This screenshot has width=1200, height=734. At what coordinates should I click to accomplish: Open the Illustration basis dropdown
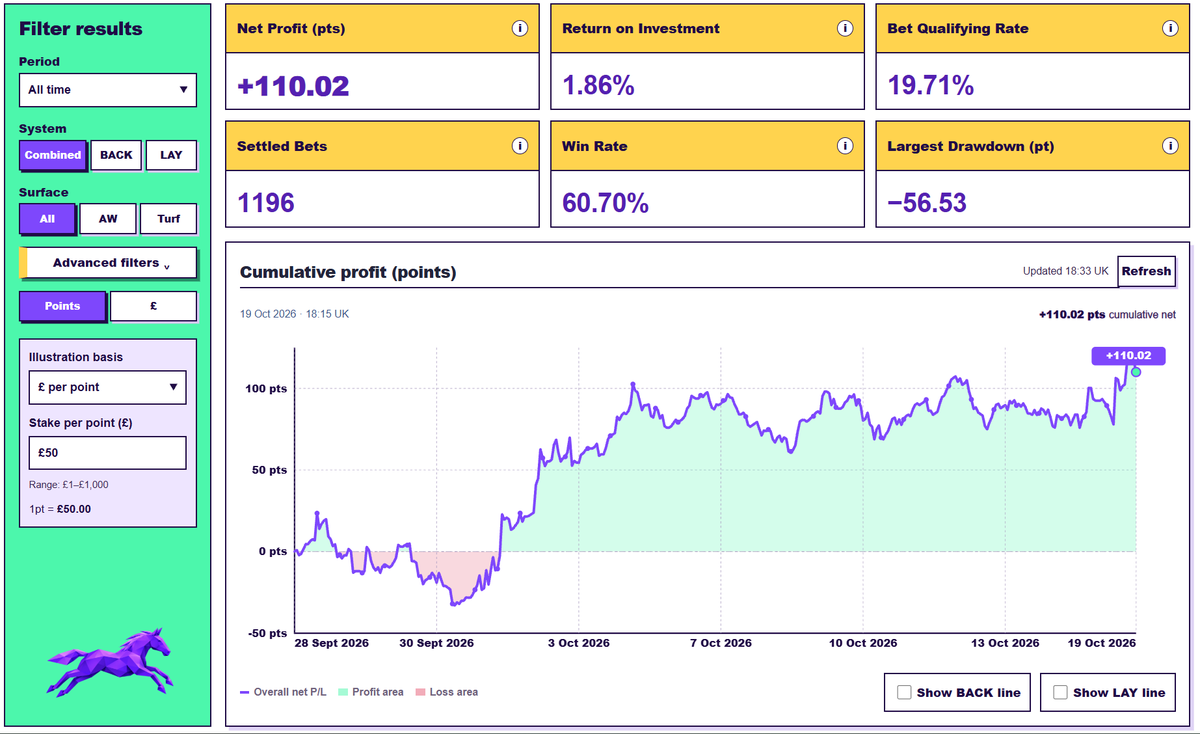click(x=108, y=387)
